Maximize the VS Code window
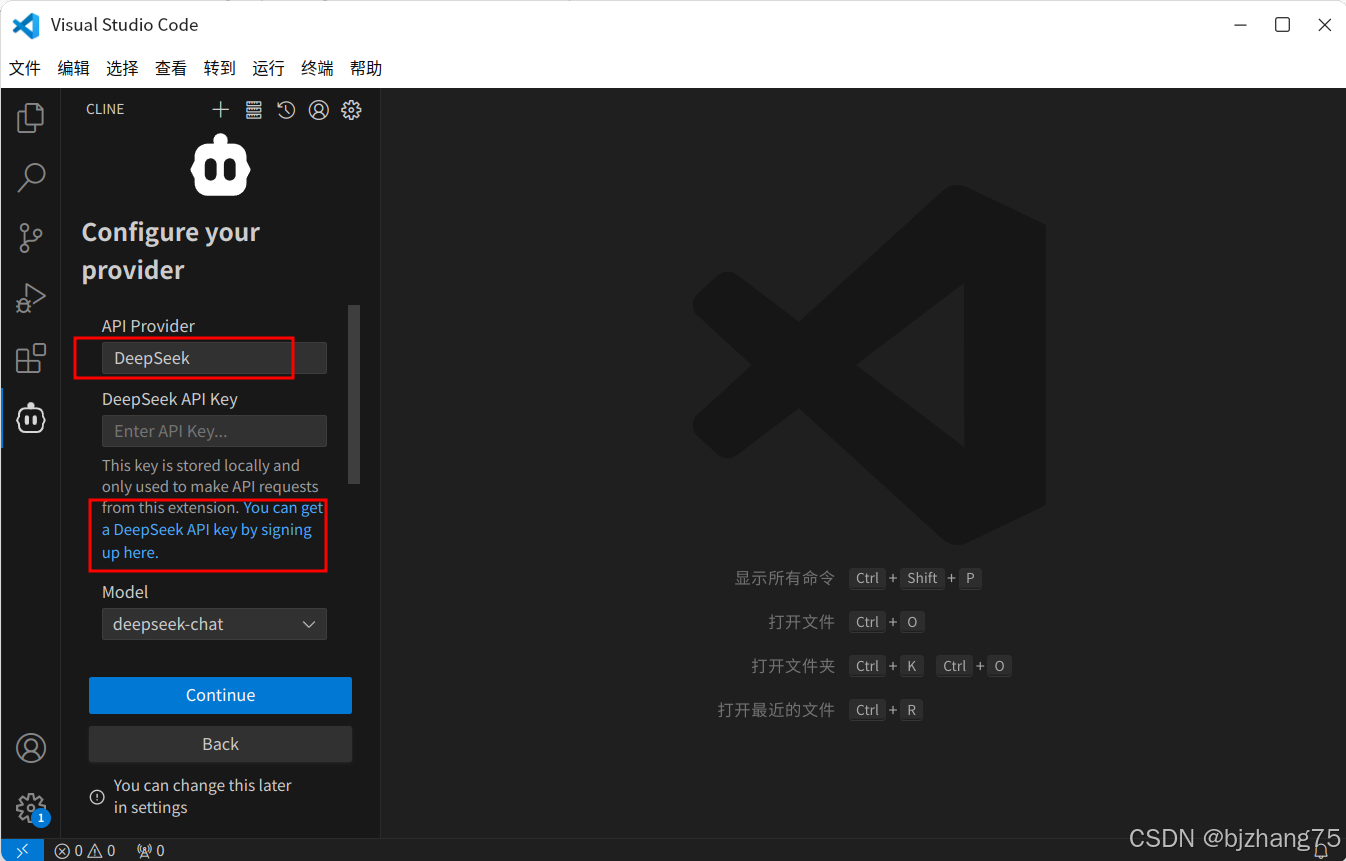This screenshot has width=1346, height=861. tap(1282, 25)
